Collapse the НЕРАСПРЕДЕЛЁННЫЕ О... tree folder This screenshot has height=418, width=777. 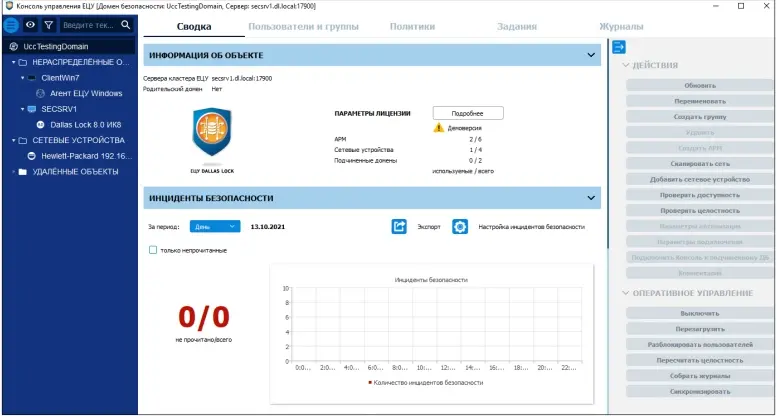[x=13, y=62]
